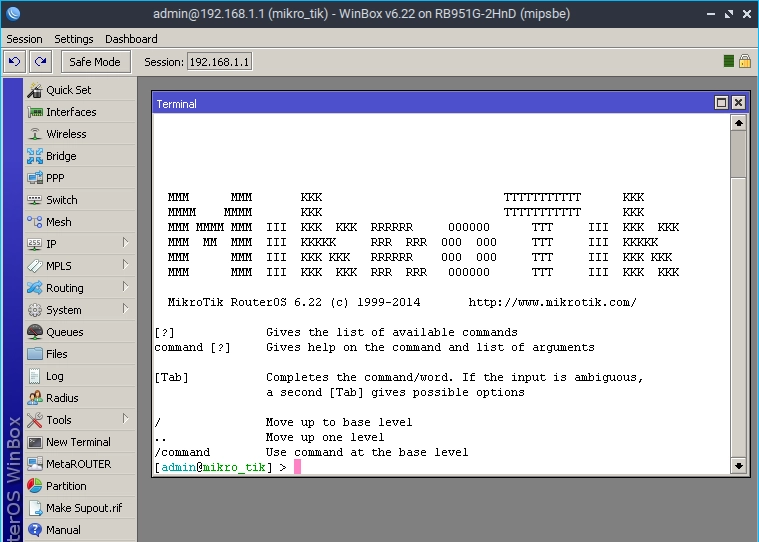Click 'Move up one level' text
The image size is (759, 542).
(x=325, y=437)
